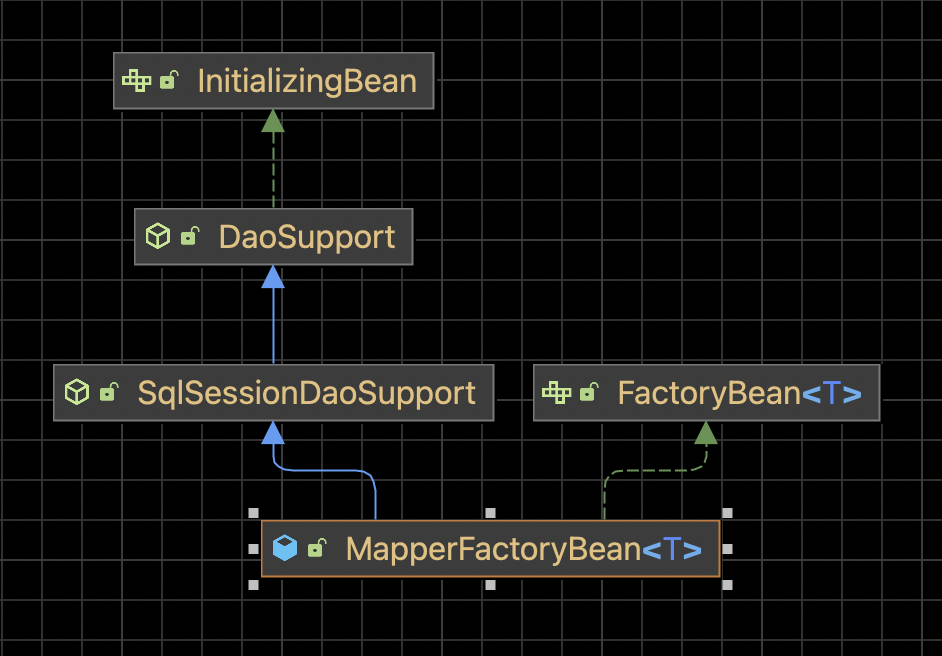This screenshot has height=656, width=942.
Task: Click the lock icon on MapperFactoryBean
Action: point(317,548)
